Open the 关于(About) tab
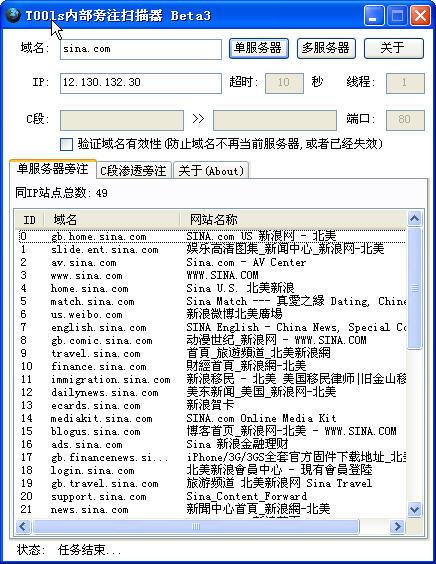The image size is (436, 564). [211, 170]
